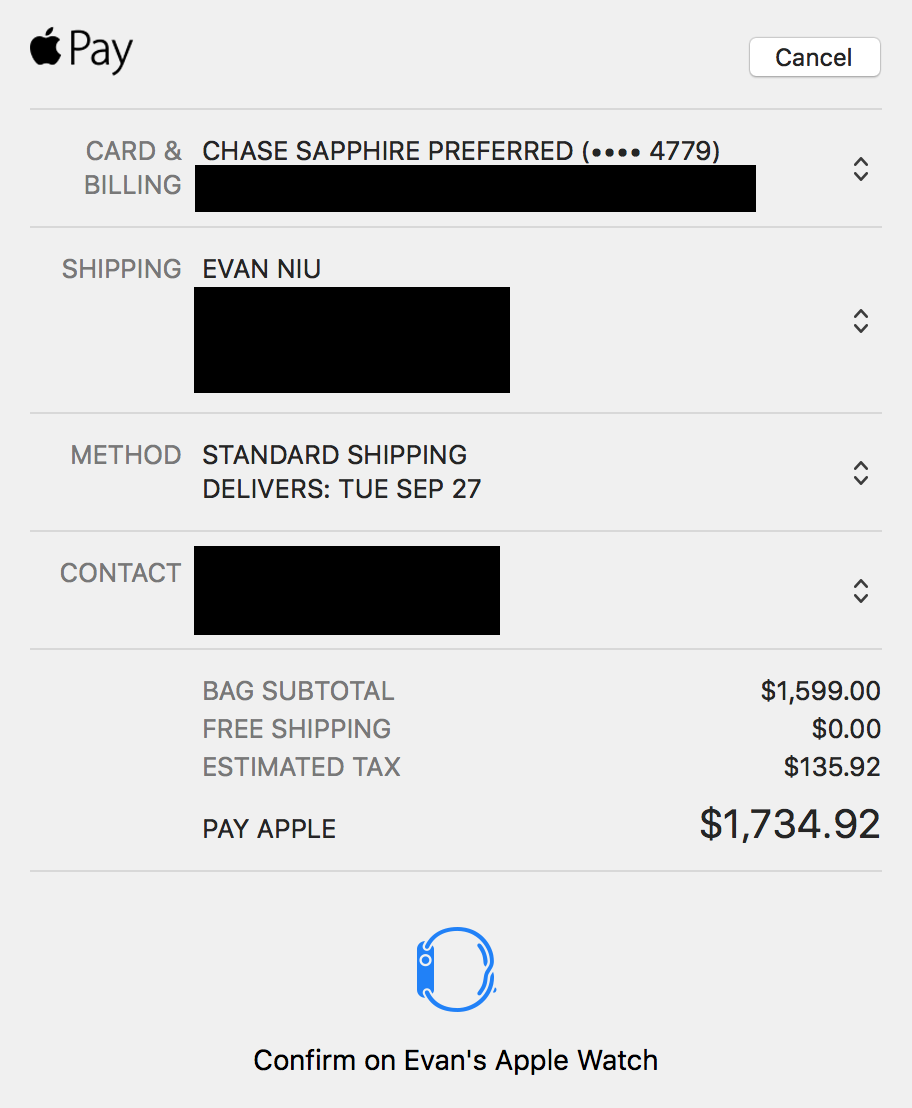Open the shipping method selector arrows
Viewport: 912px width, 1108px height.
coord(860,472)
